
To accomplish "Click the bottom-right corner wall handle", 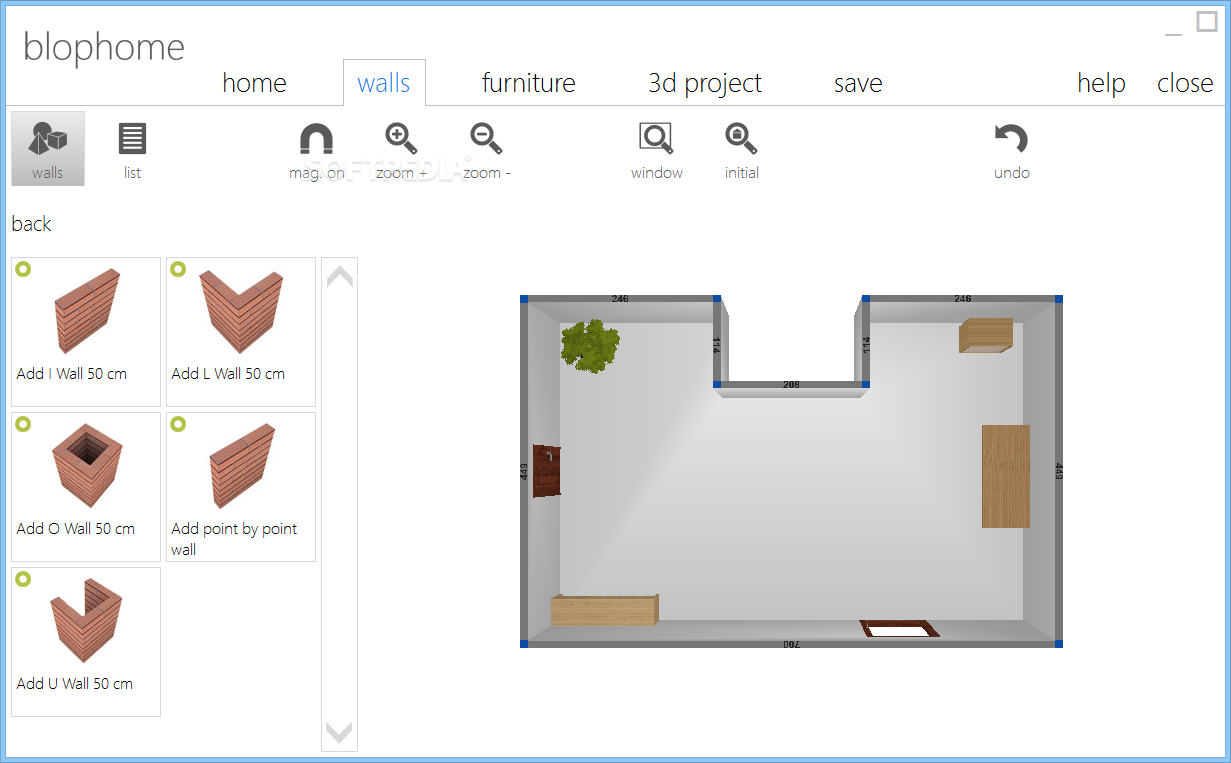I will tap(1058, 643).
